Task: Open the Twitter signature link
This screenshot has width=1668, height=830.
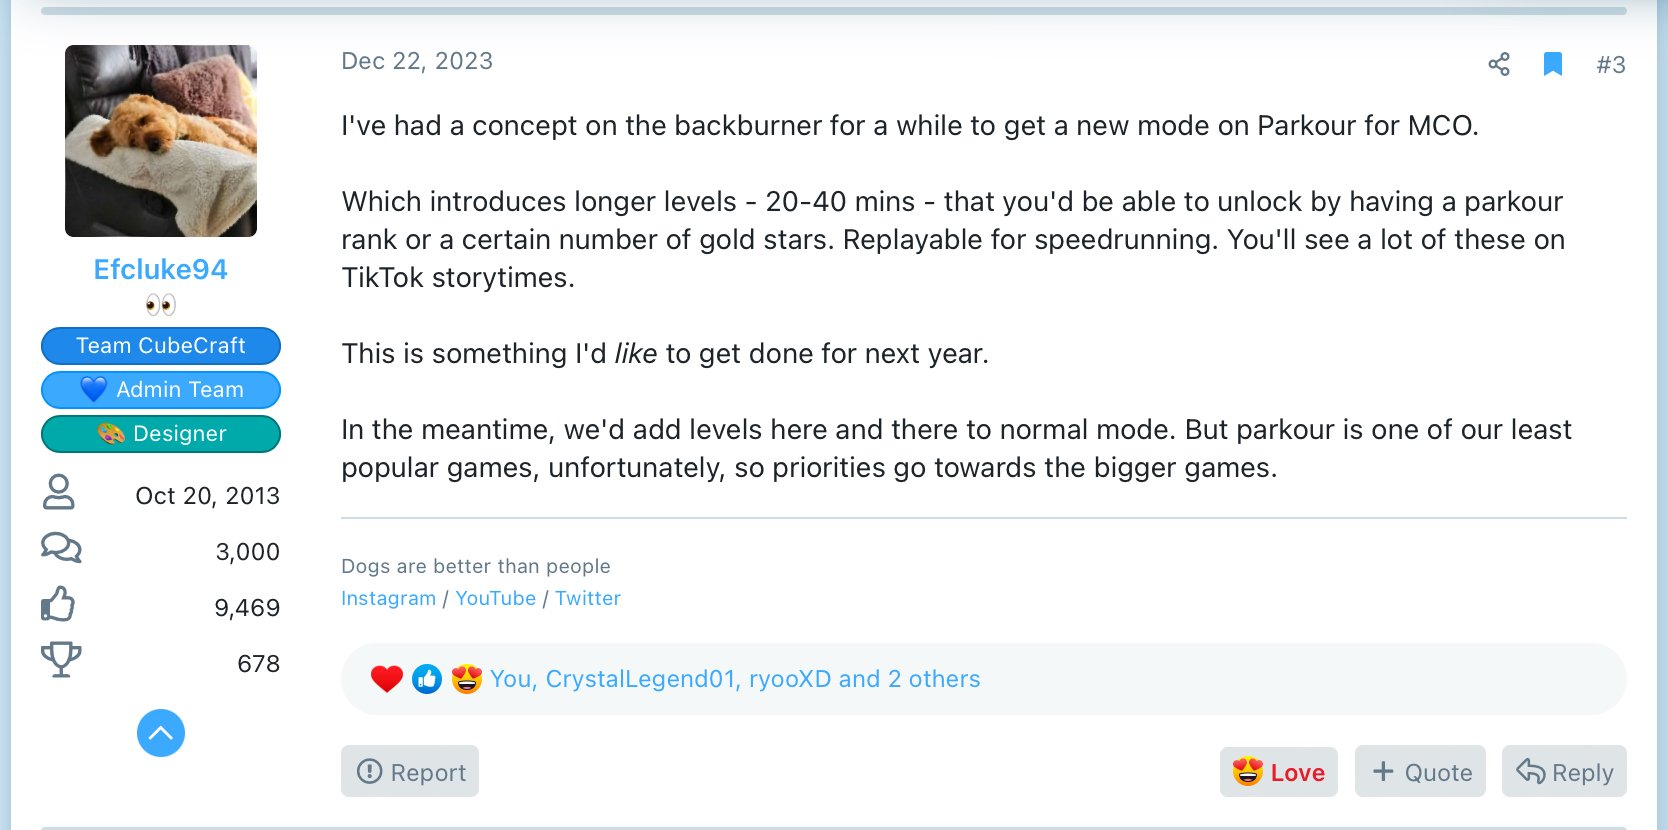Action: point(588,598)
